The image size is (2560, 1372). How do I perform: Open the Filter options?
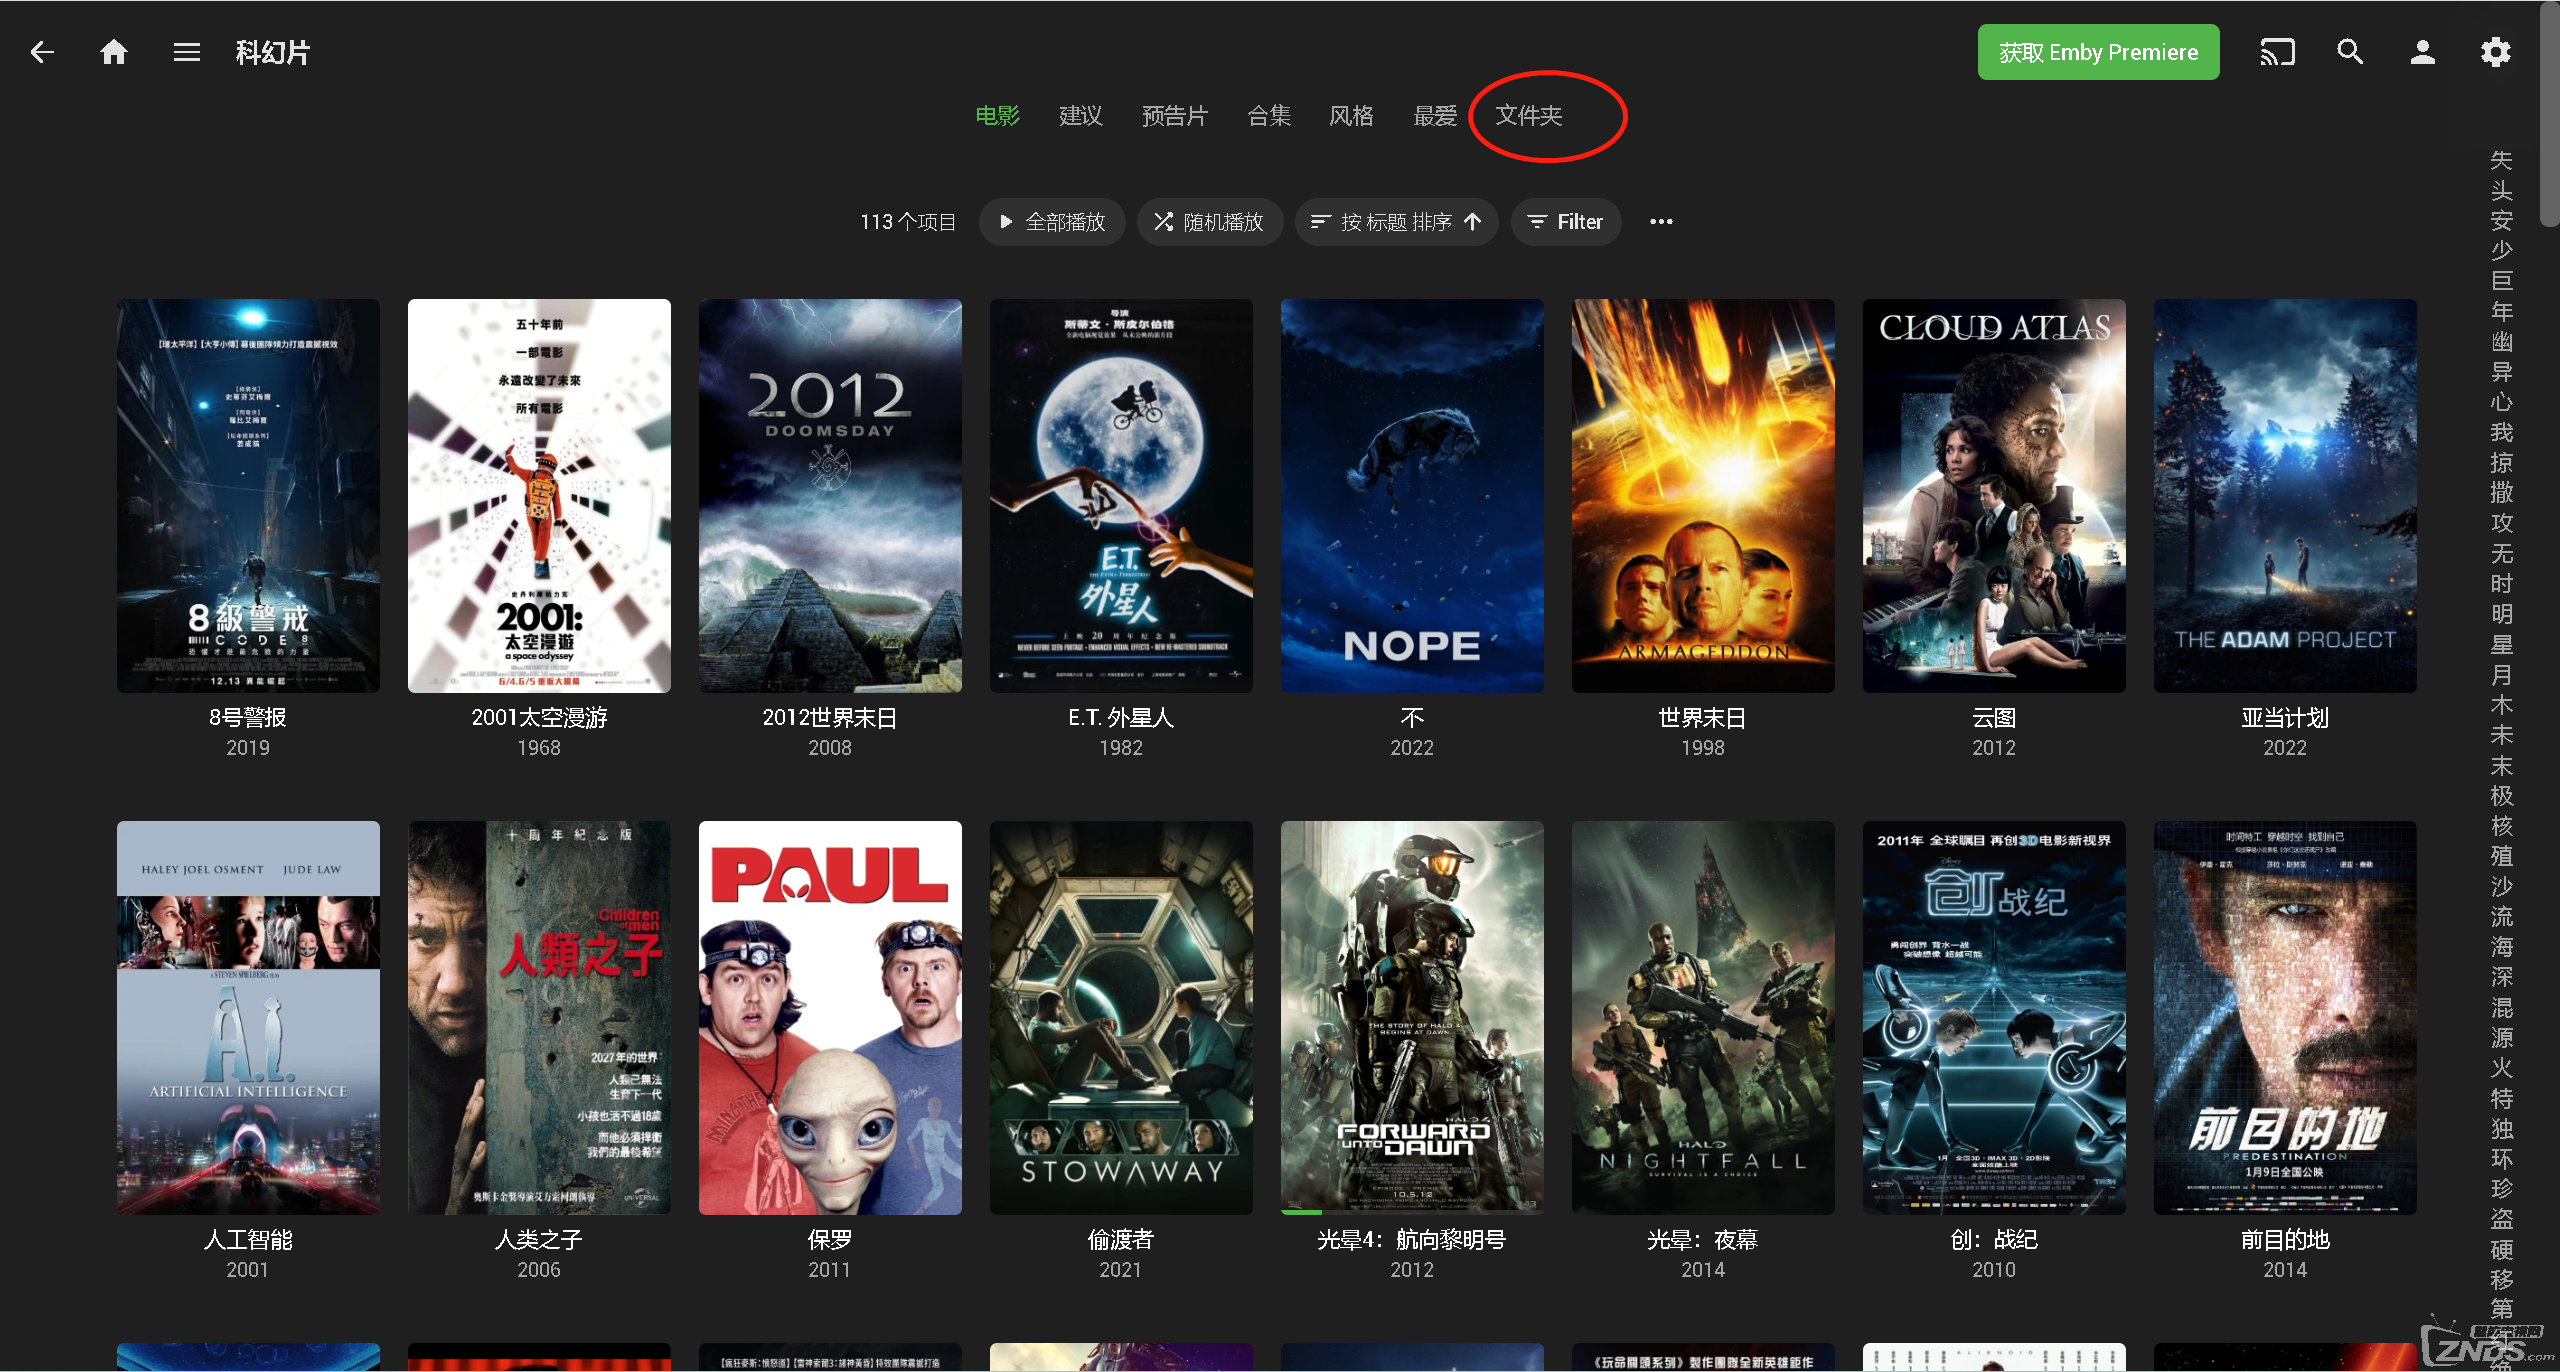click(1566, 222)
